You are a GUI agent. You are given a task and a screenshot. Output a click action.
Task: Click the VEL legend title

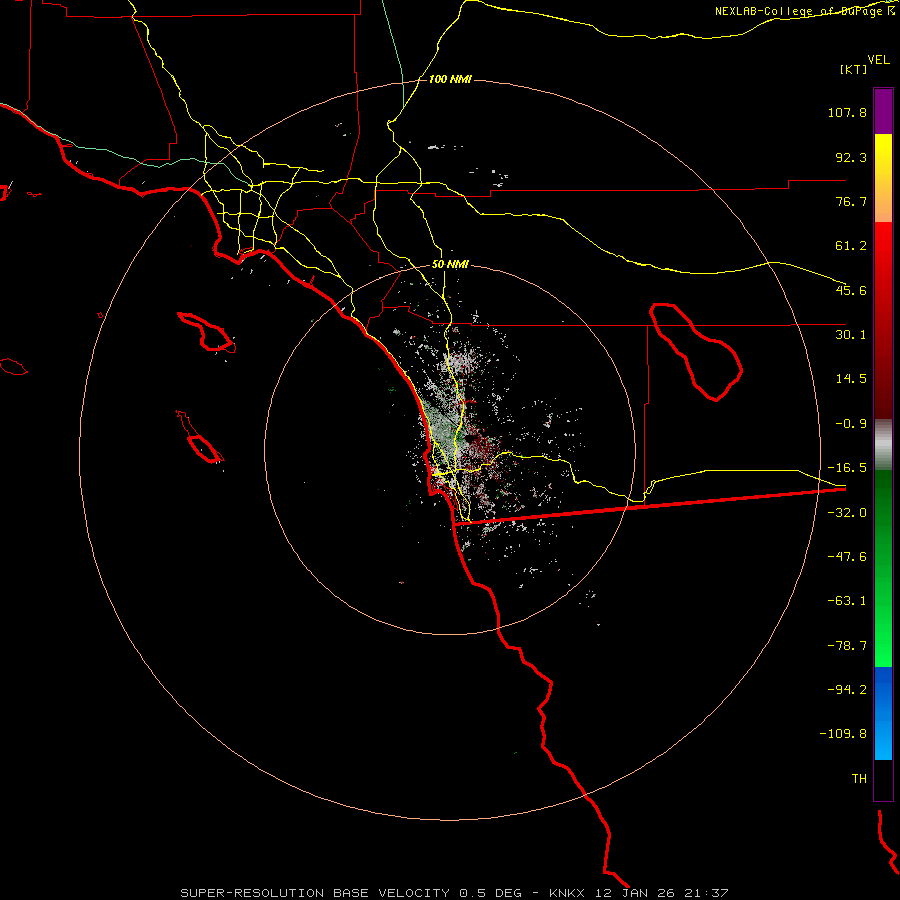click(878, 60)
